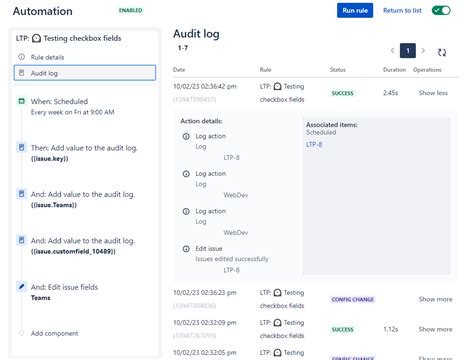
Task: Click the Operations column header
Action: click(427, 70)
